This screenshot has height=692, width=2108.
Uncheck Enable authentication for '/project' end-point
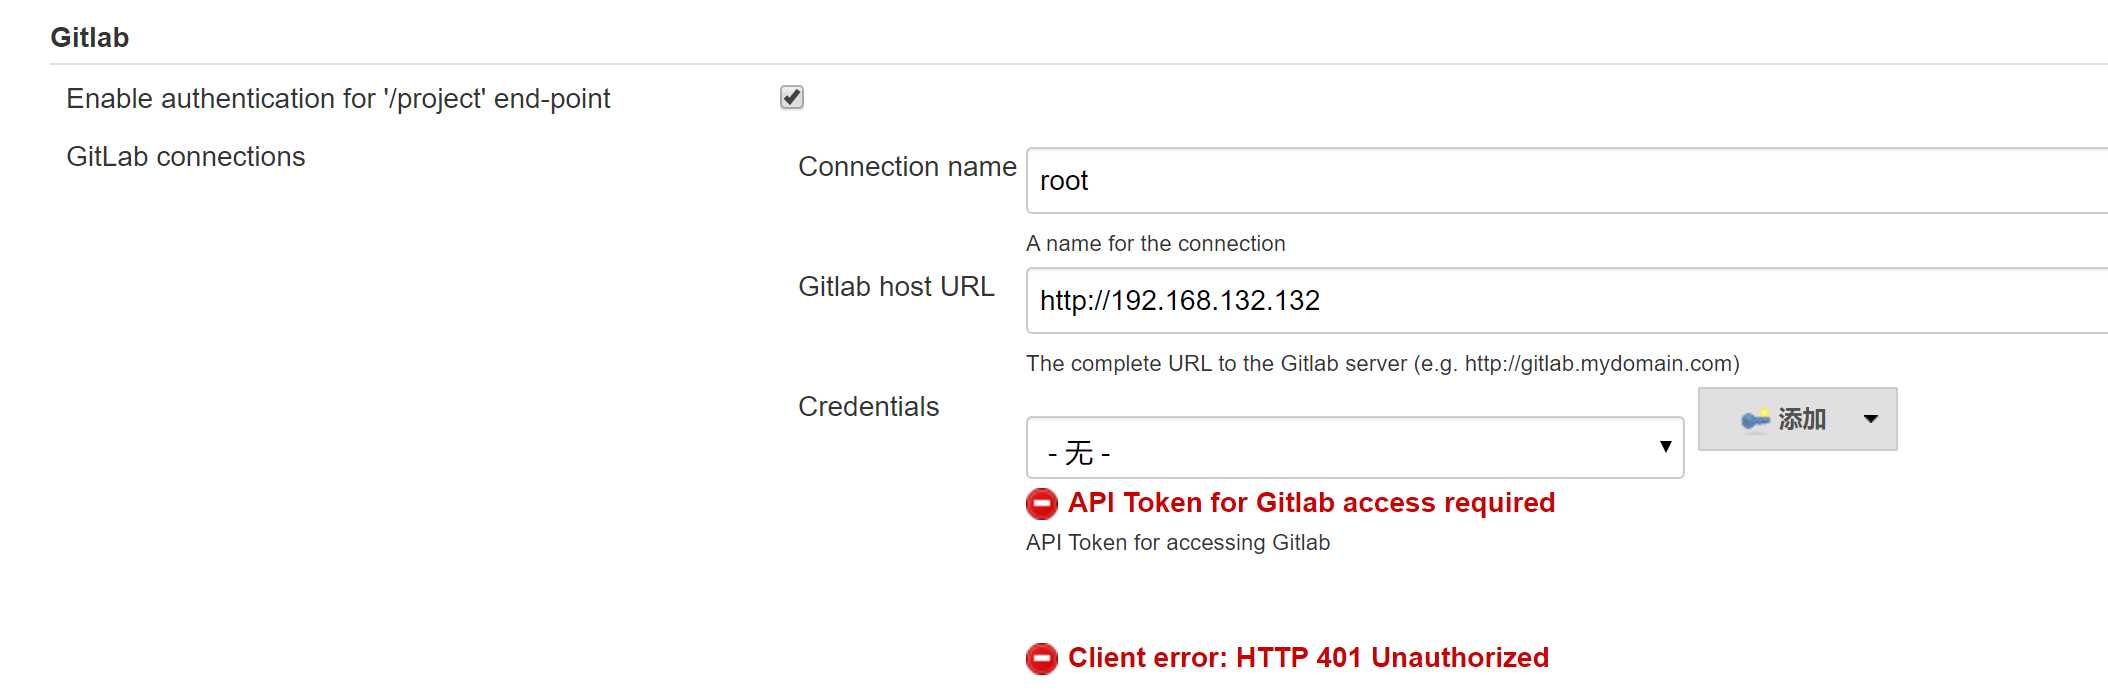792,97
